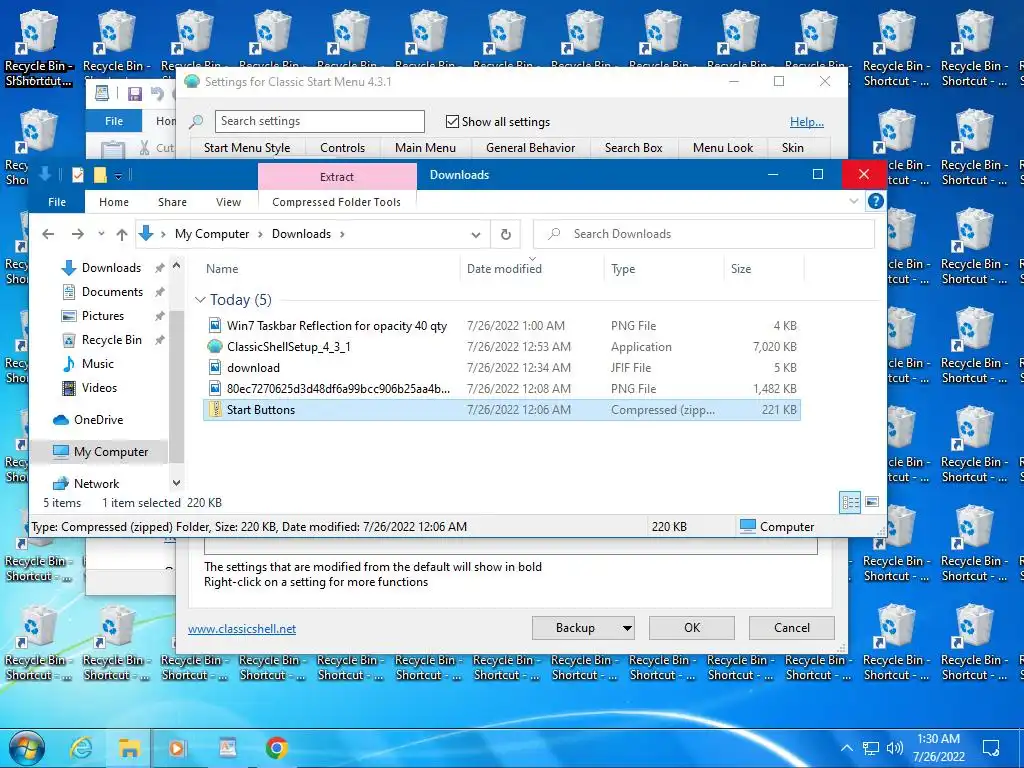Click the network tray icon

[871, 748]
